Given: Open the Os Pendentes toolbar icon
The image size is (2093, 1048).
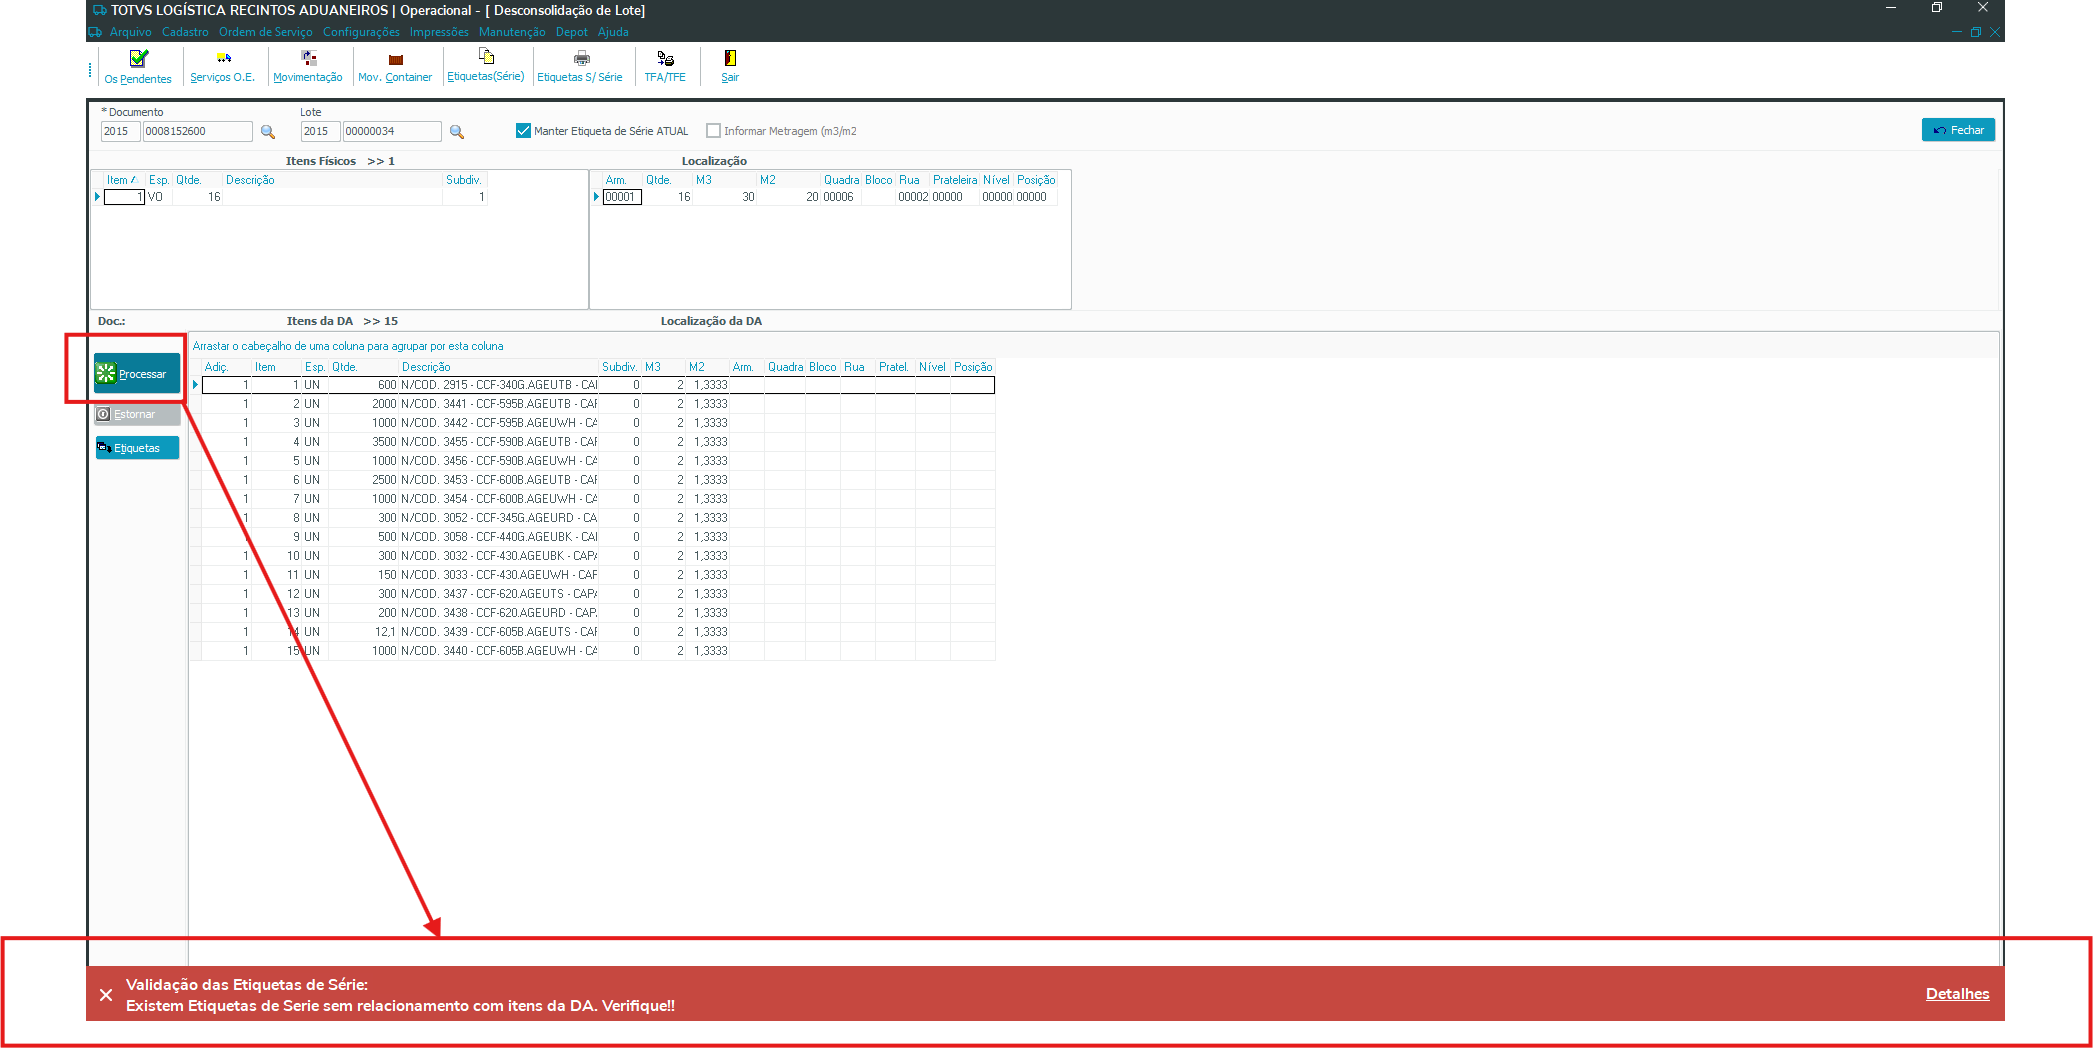Looking at the screenshot, I should pos(138,67).
